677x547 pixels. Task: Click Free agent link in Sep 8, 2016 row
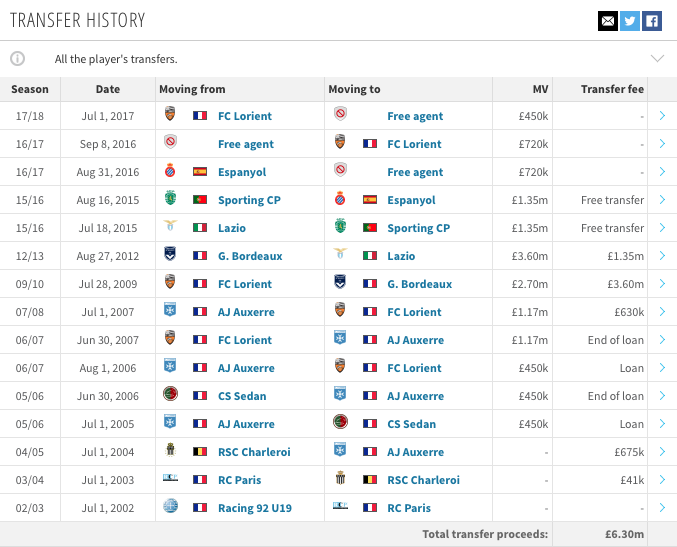point(246,144)
